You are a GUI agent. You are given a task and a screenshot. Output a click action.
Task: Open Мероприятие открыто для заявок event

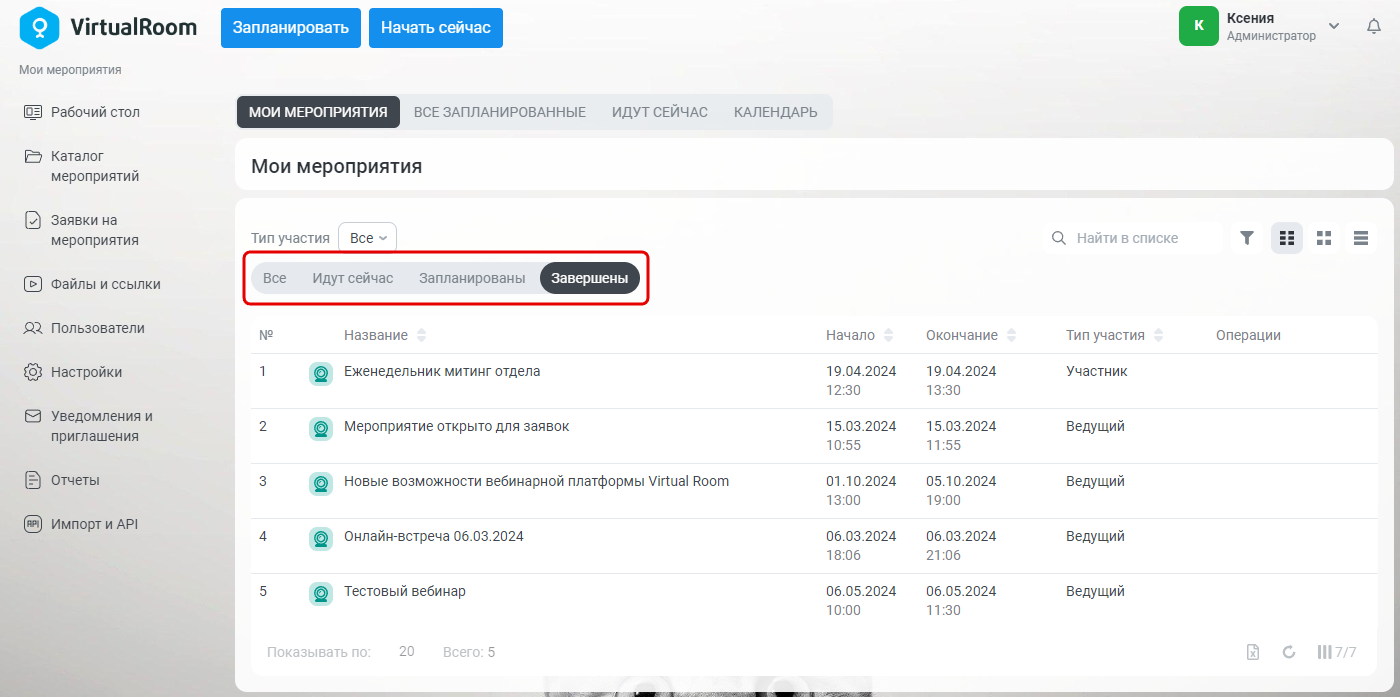click(x=457, y=426)
